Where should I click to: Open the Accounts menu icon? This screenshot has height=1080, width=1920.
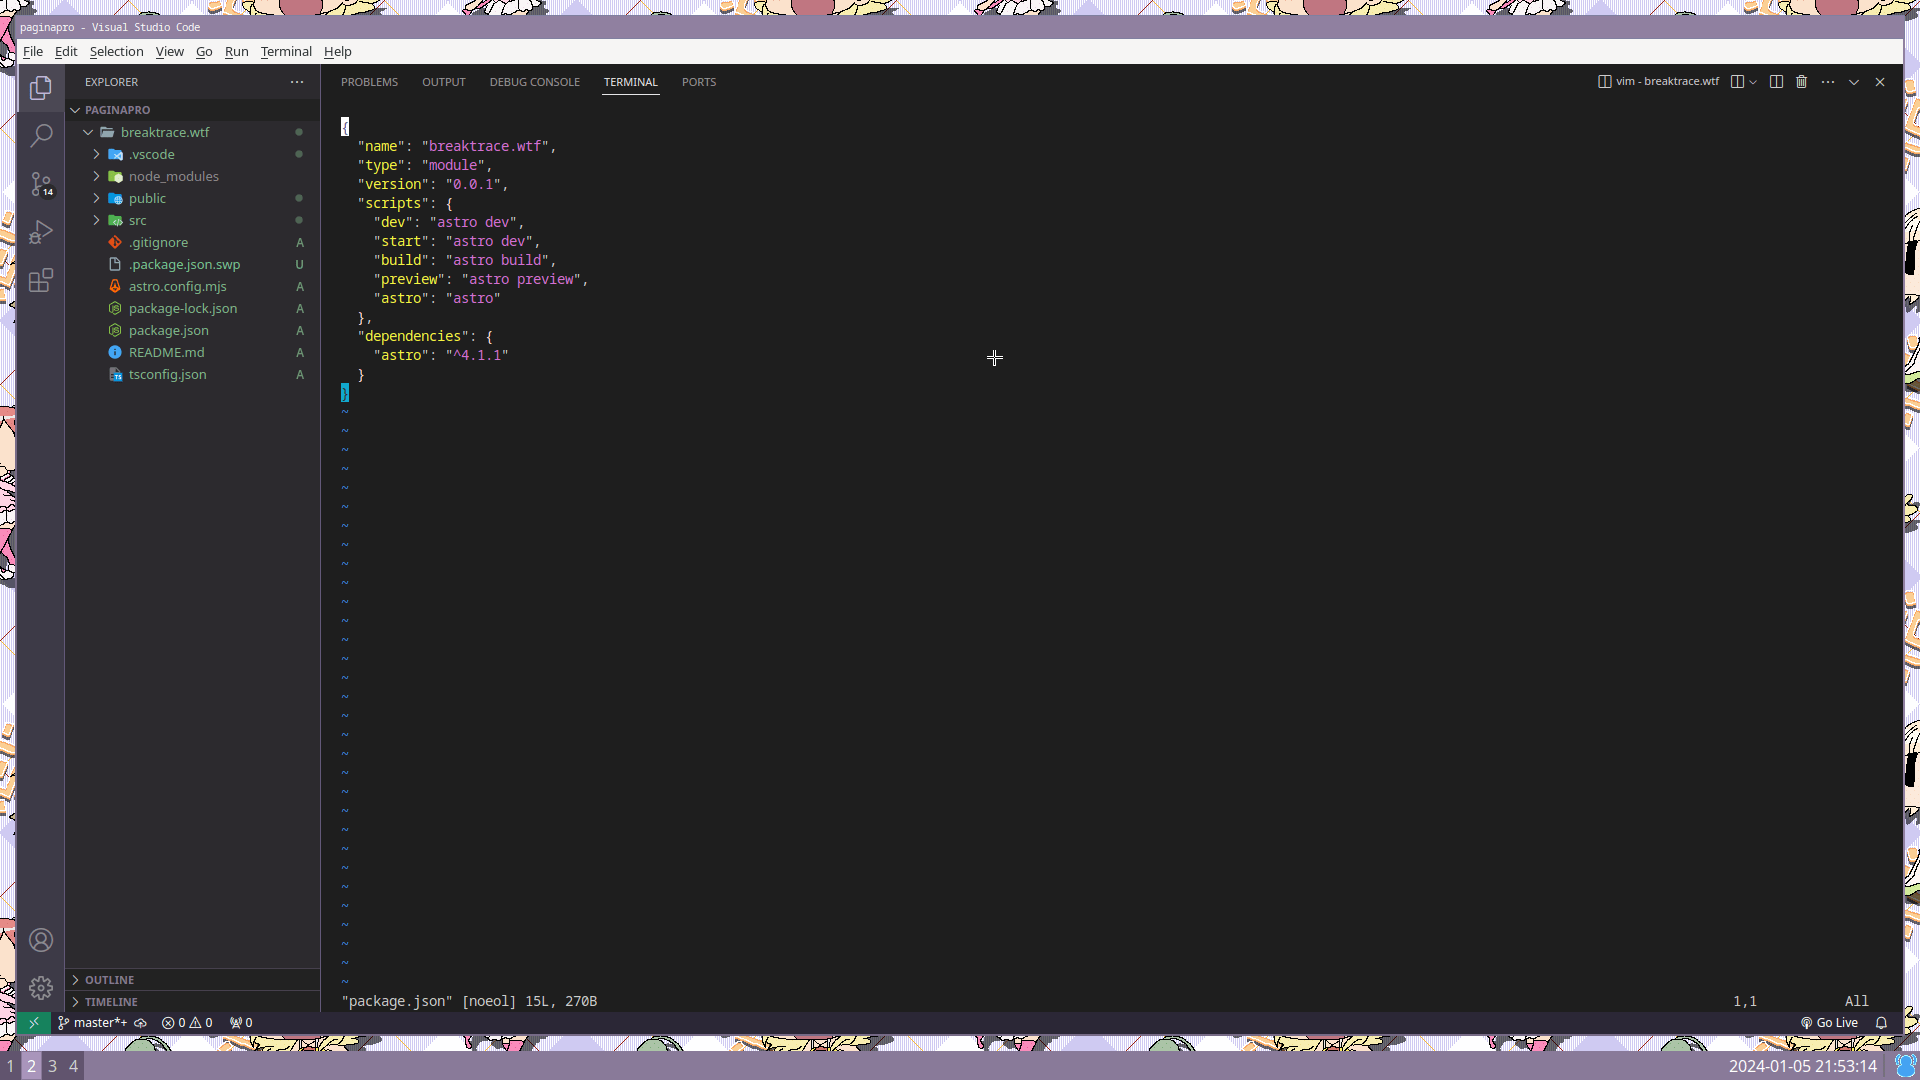(41, 940)
